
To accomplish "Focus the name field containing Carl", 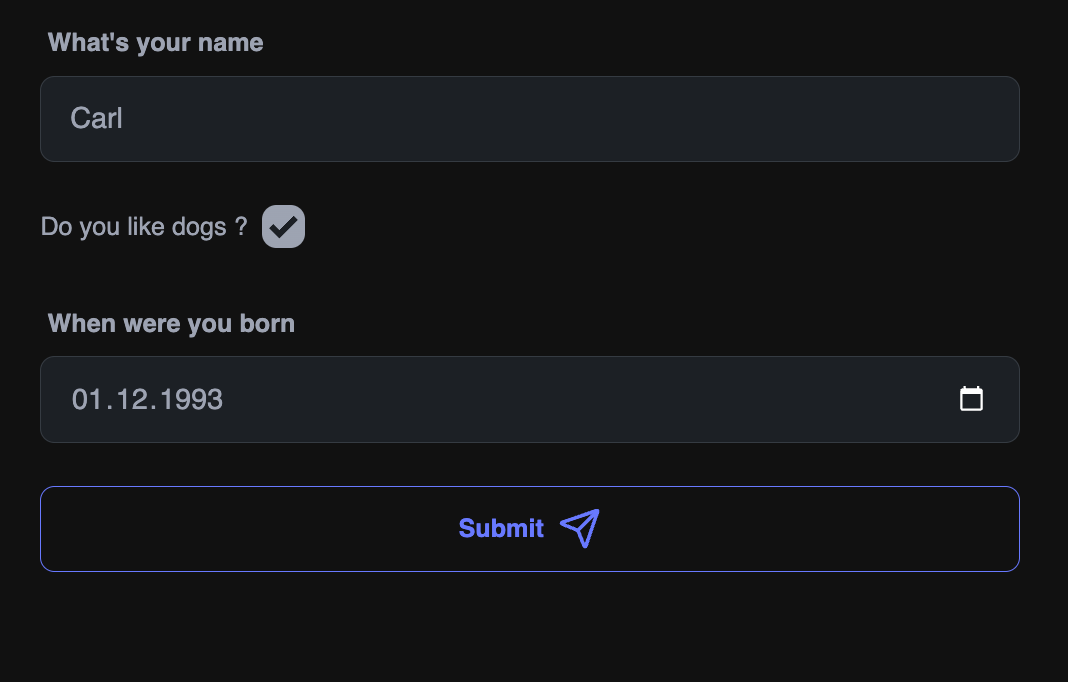I will 530,119.
